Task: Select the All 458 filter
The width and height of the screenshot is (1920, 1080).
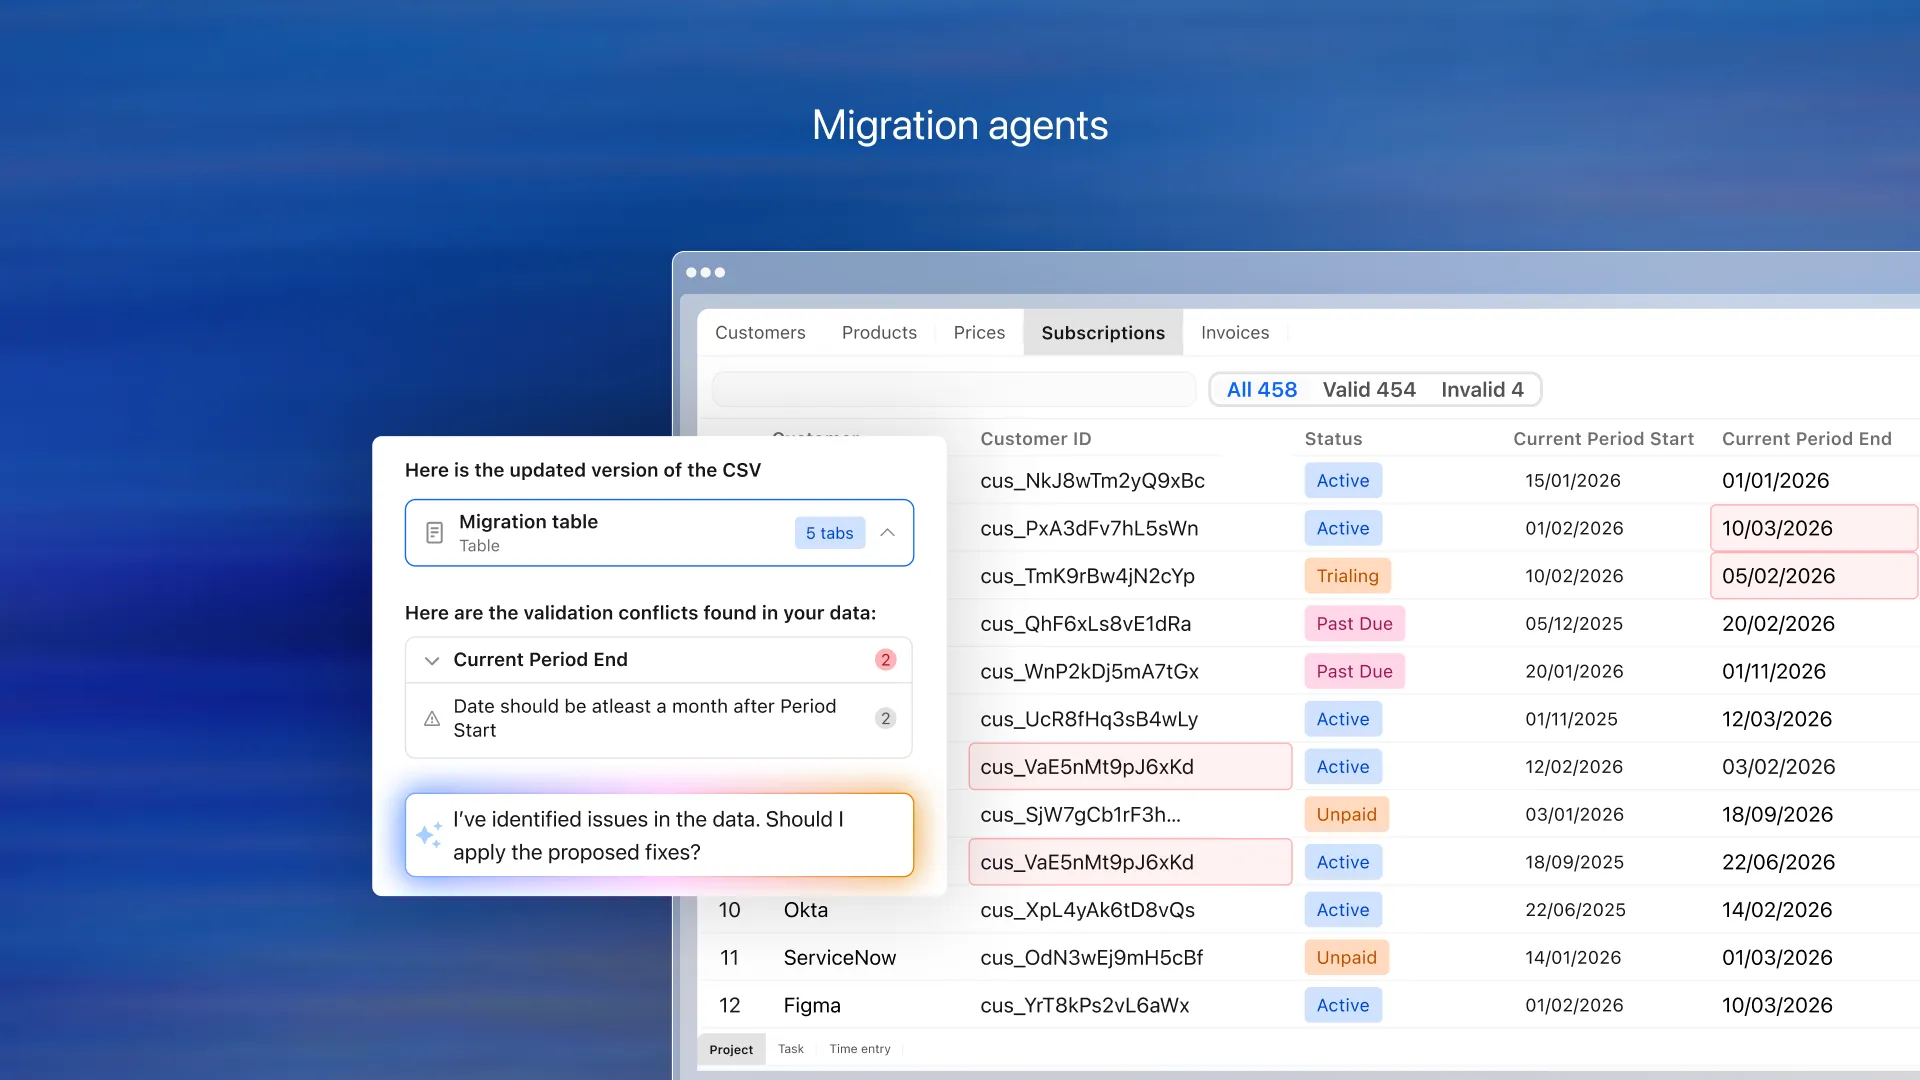Action: 1261,390
